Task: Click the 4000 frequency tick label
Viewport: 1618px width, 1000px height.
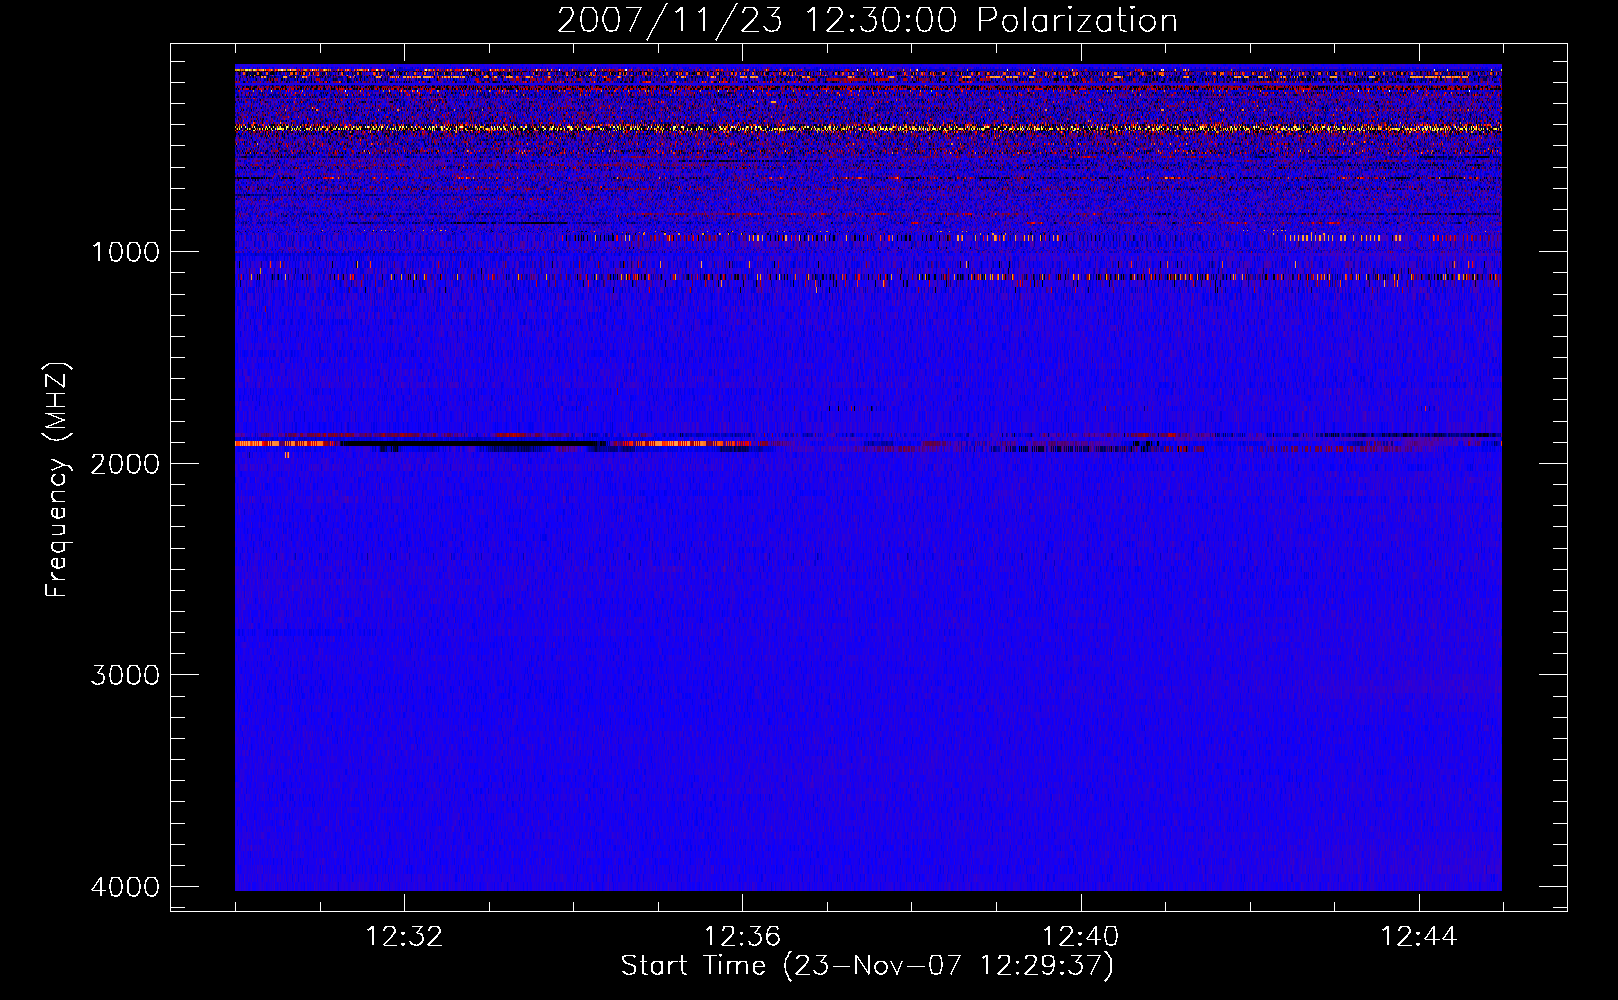Action: tap(125, 887)
